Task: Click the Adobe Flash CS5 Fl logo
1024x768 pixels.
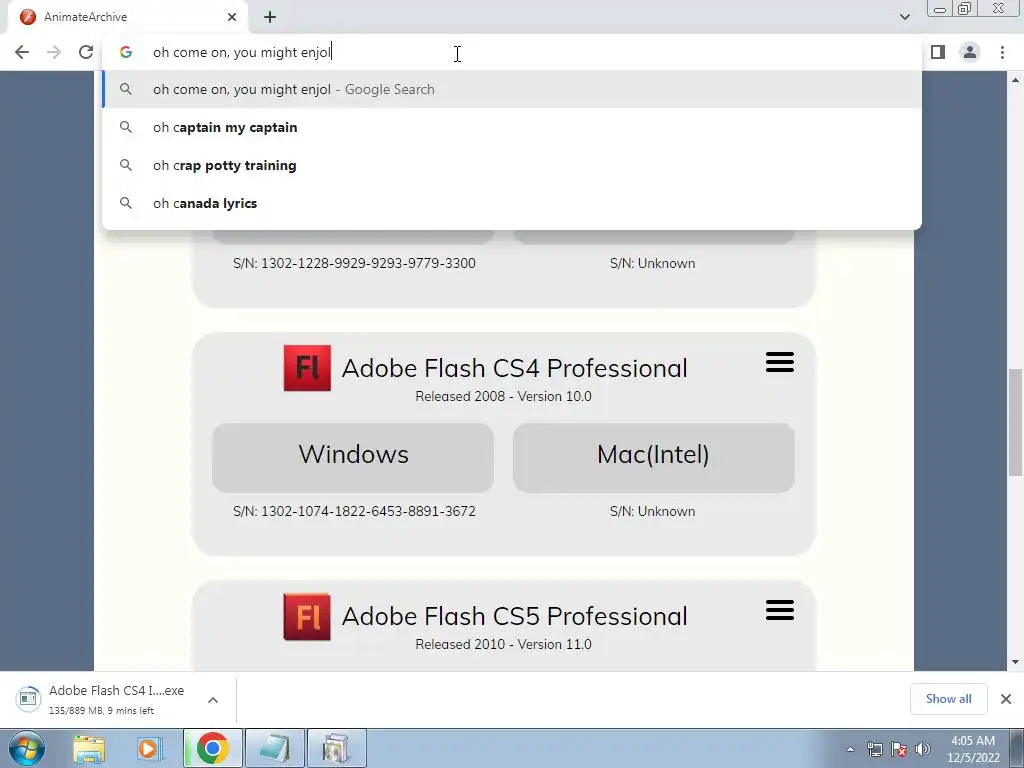Action: (x=307, y=616)
